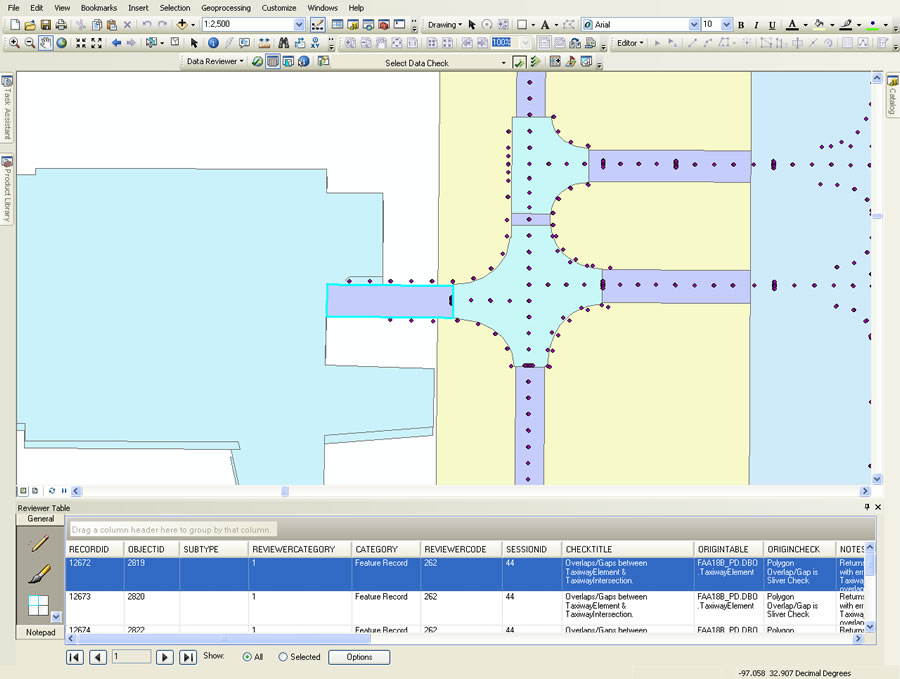
Task: Click the Reviewer Session Manager icon
Action: [x=258, y=61]
